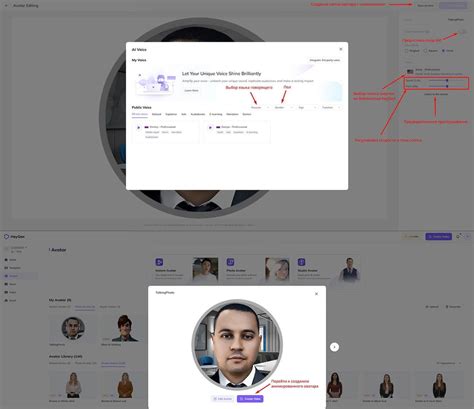Open the Age dropdown filter

click(307, 108)
